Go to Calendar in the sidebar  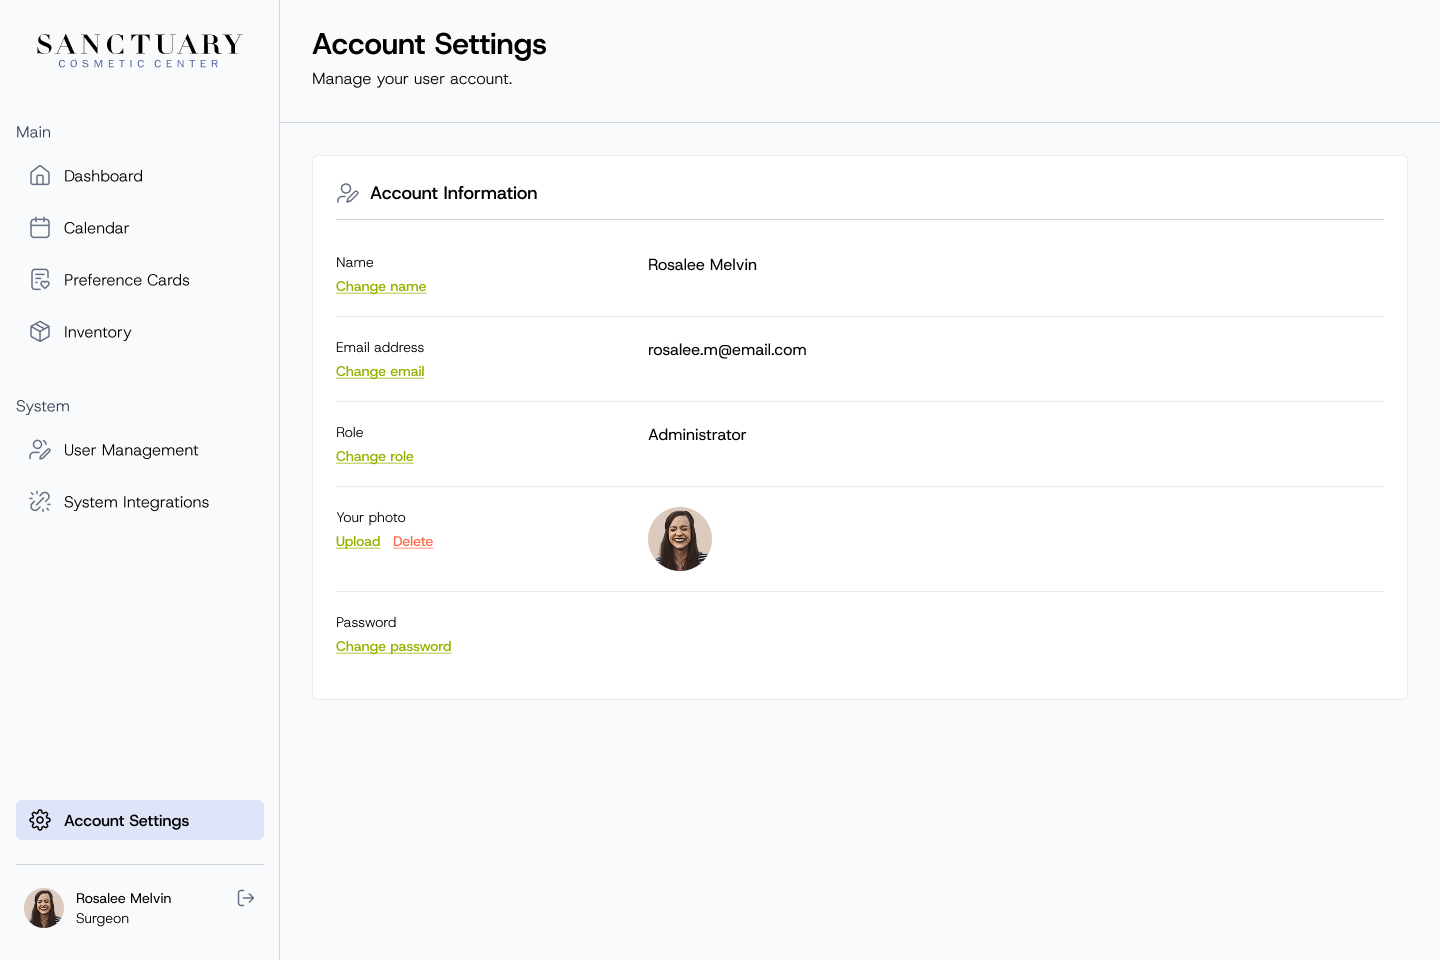pos(140,228)
